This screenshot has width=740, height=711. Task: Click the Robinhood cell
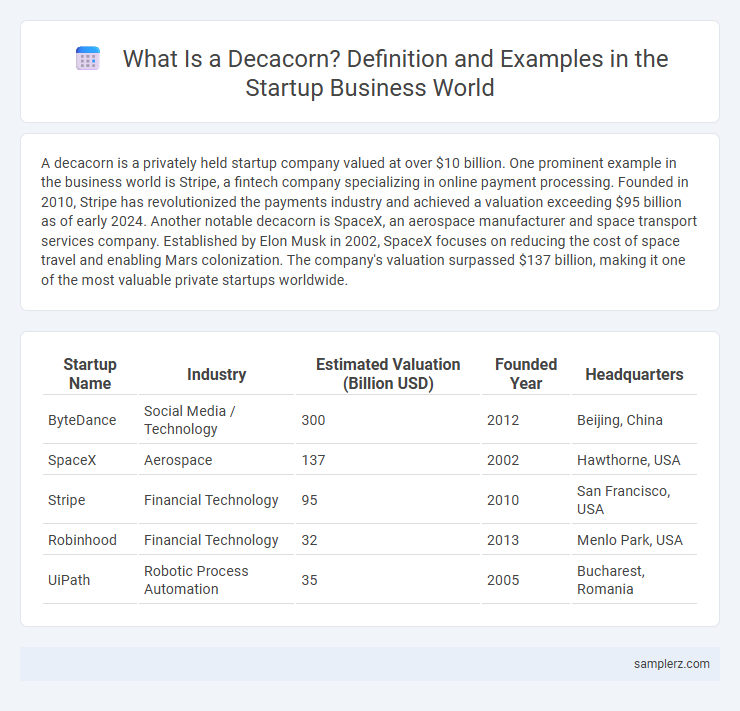pos(90,540)
